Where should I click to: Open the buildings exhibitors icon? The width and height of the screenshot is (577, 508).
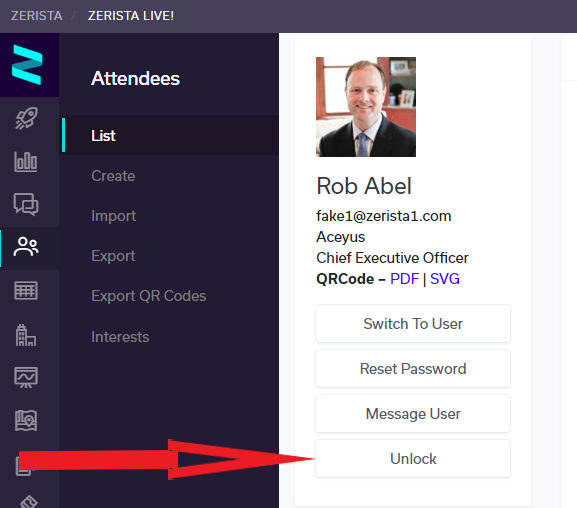26,335
